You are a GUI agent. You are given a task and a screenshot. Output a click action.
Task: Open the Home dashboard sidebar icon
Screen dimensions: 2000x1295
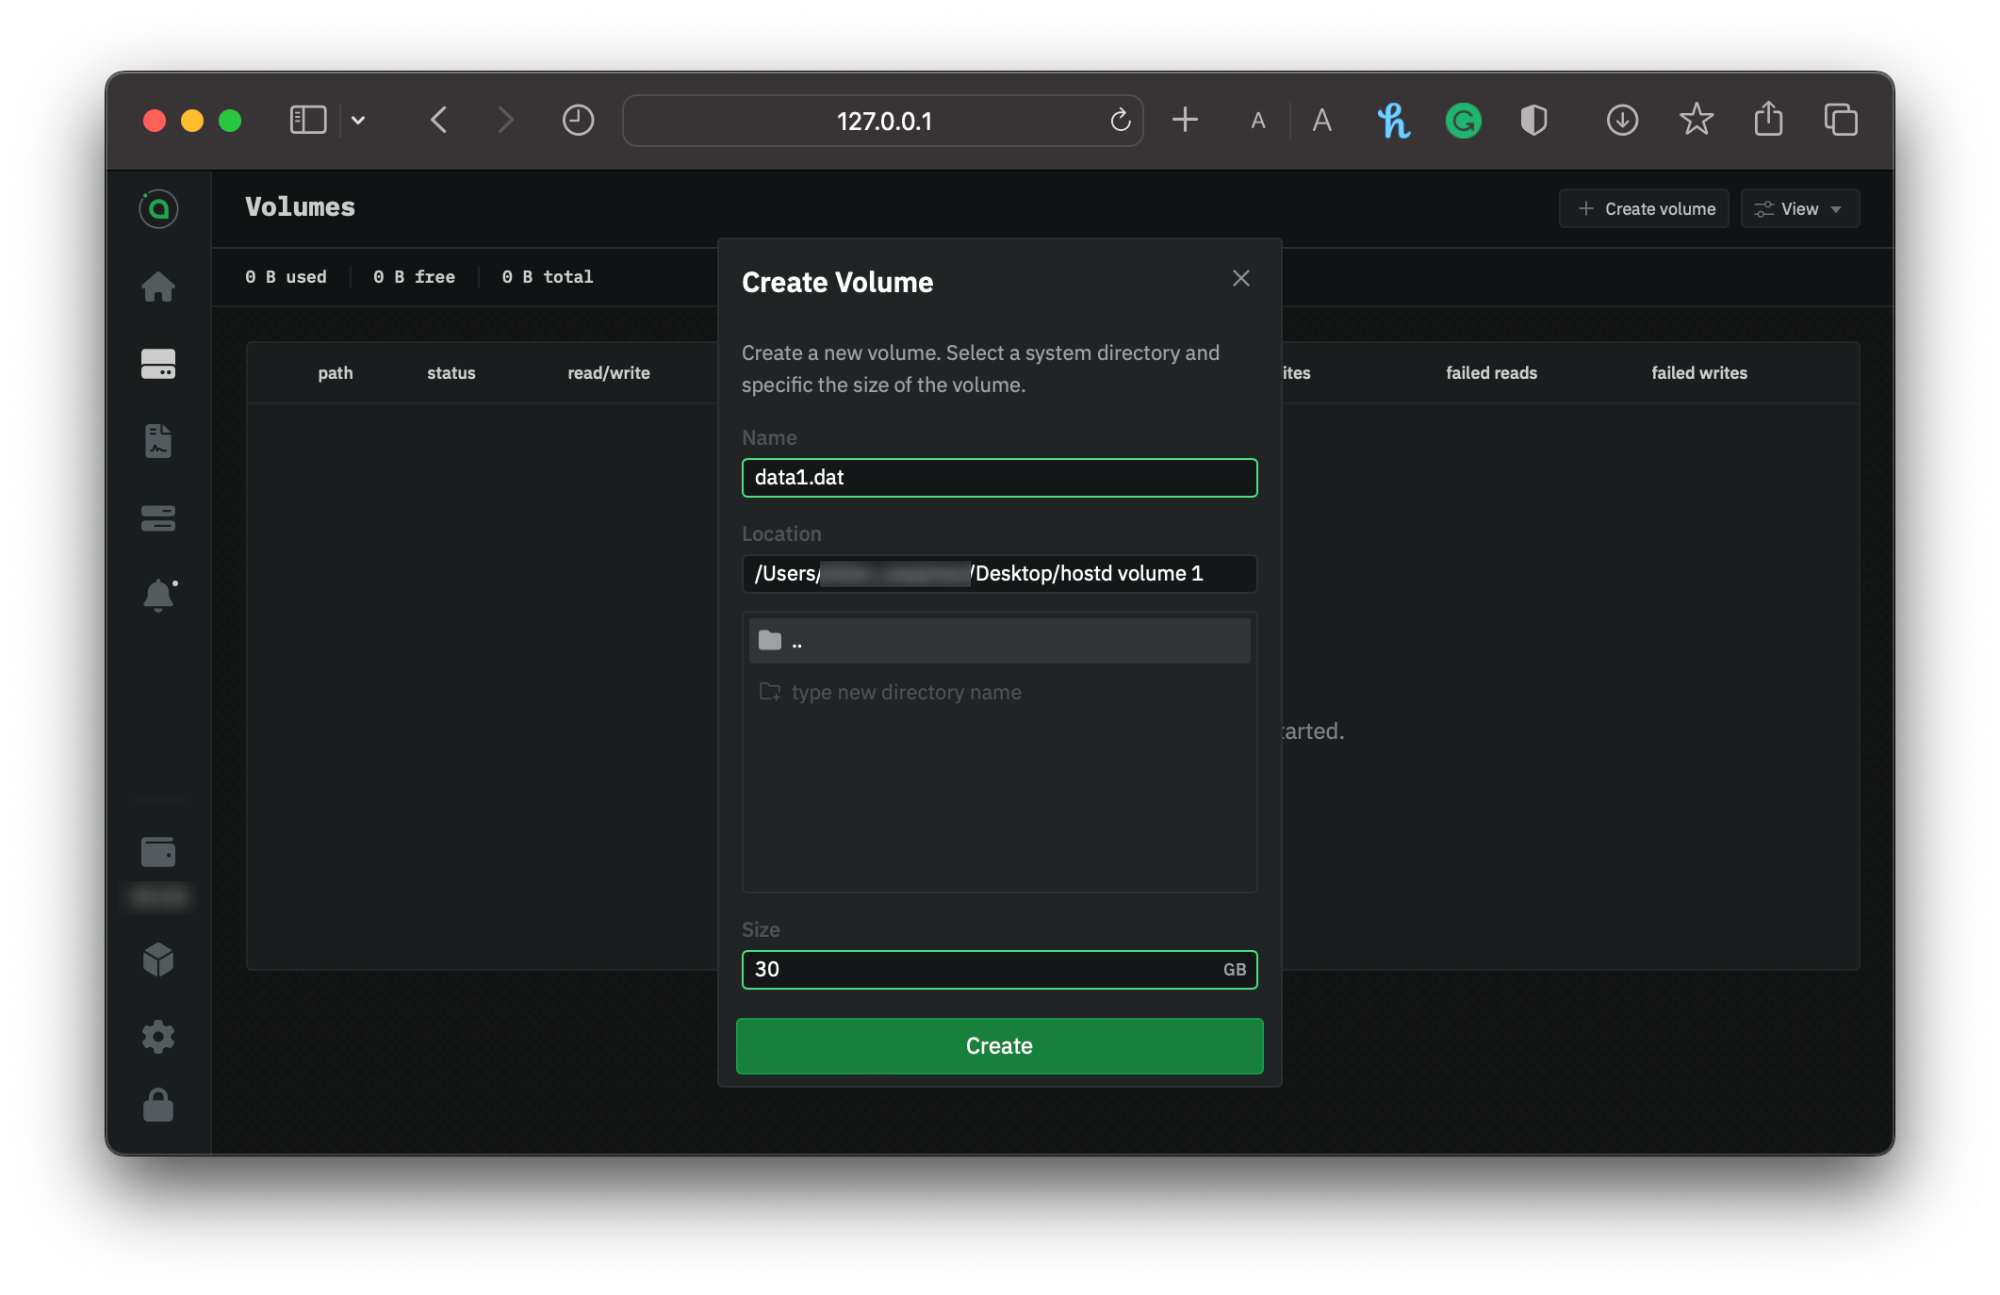pyautogui.click(x=158, y=287)
